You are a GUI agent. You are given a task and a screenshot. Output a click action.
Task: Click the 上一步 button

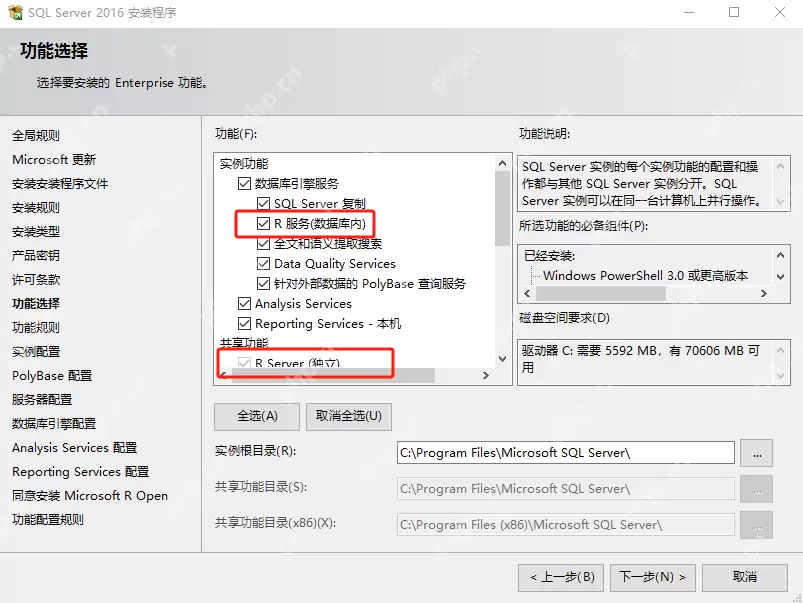[560, 577]
